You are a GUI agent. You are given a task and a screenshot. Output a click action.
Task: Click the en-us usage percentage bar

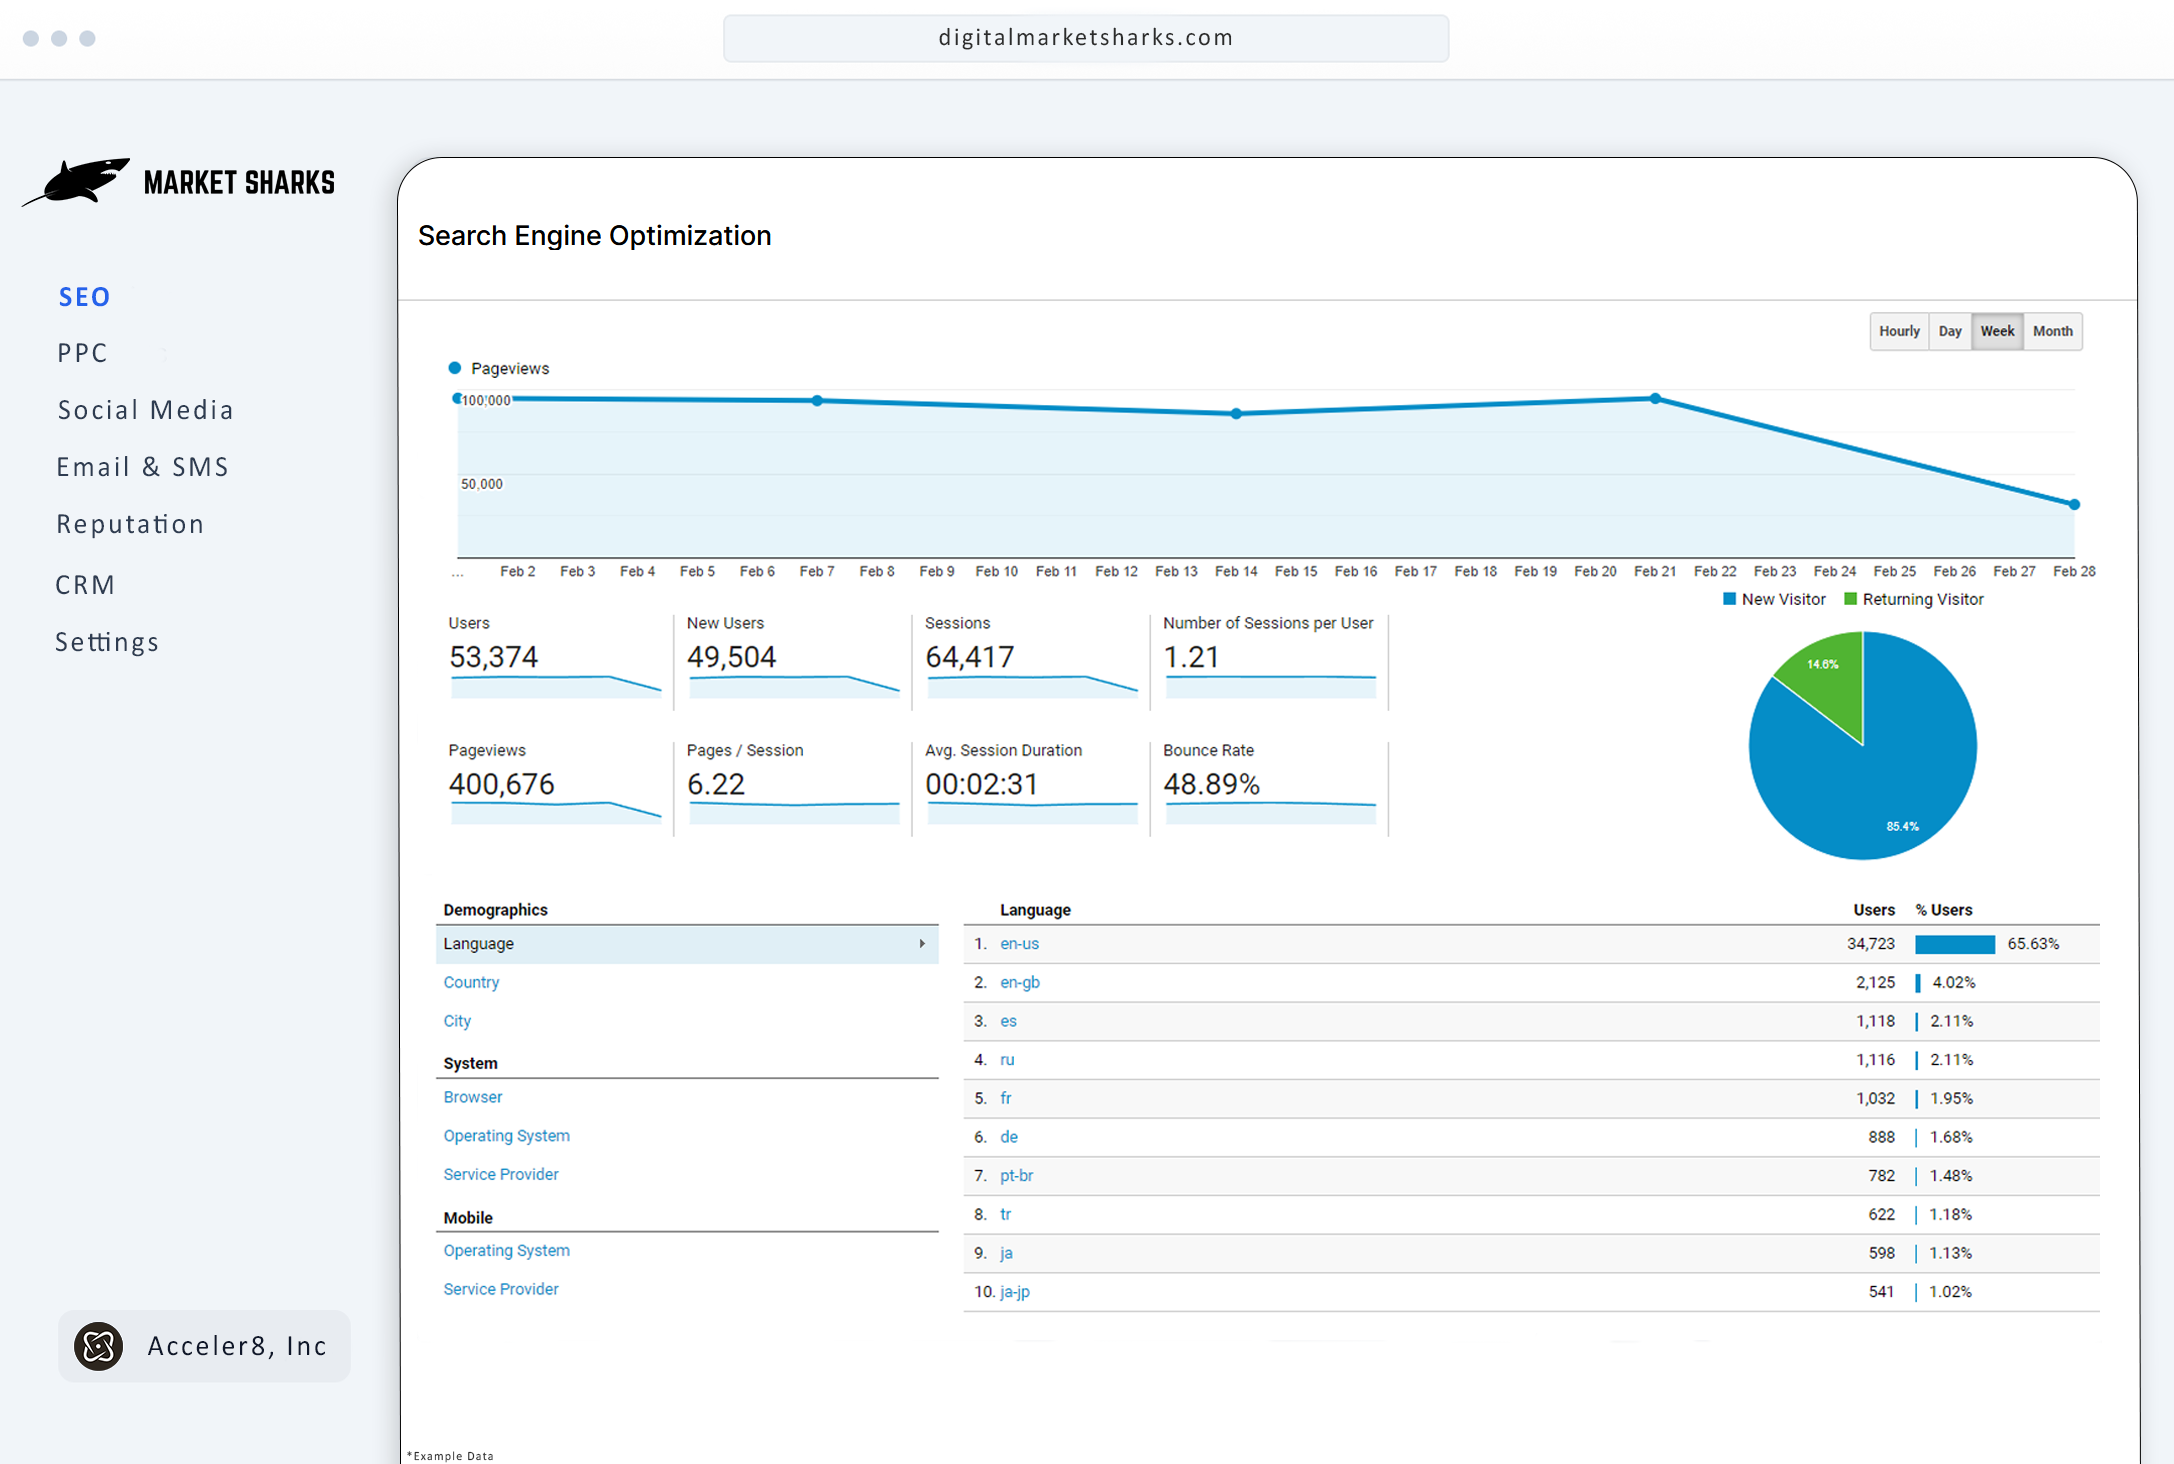[x=1955, y=943]
